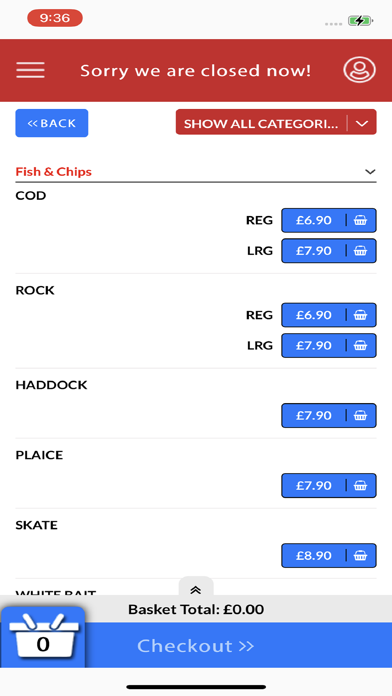Click the Back button
The height and width of the screenshot is (696, 392).
click(x=51, y=123)
